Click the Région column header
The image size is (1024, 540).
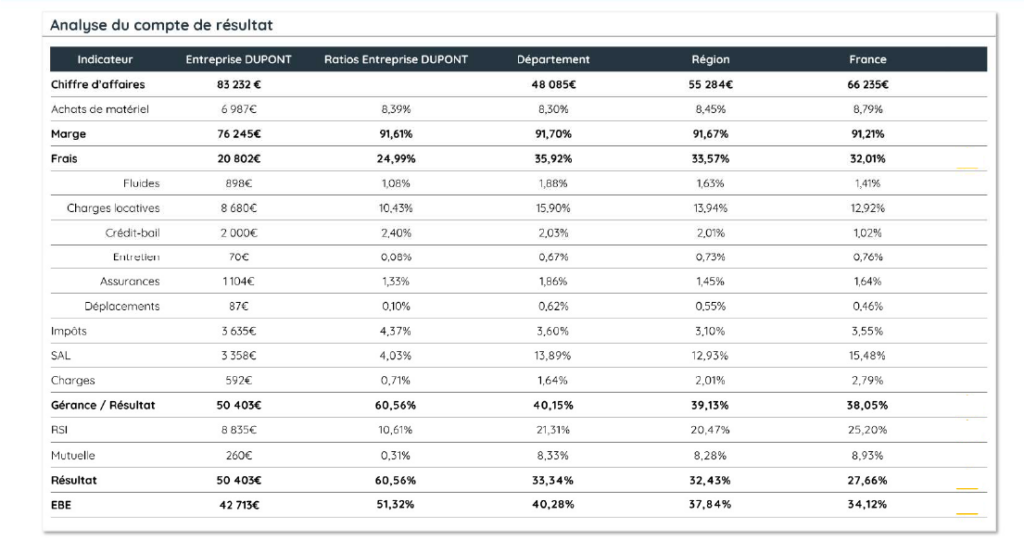[x=711, y=59]
